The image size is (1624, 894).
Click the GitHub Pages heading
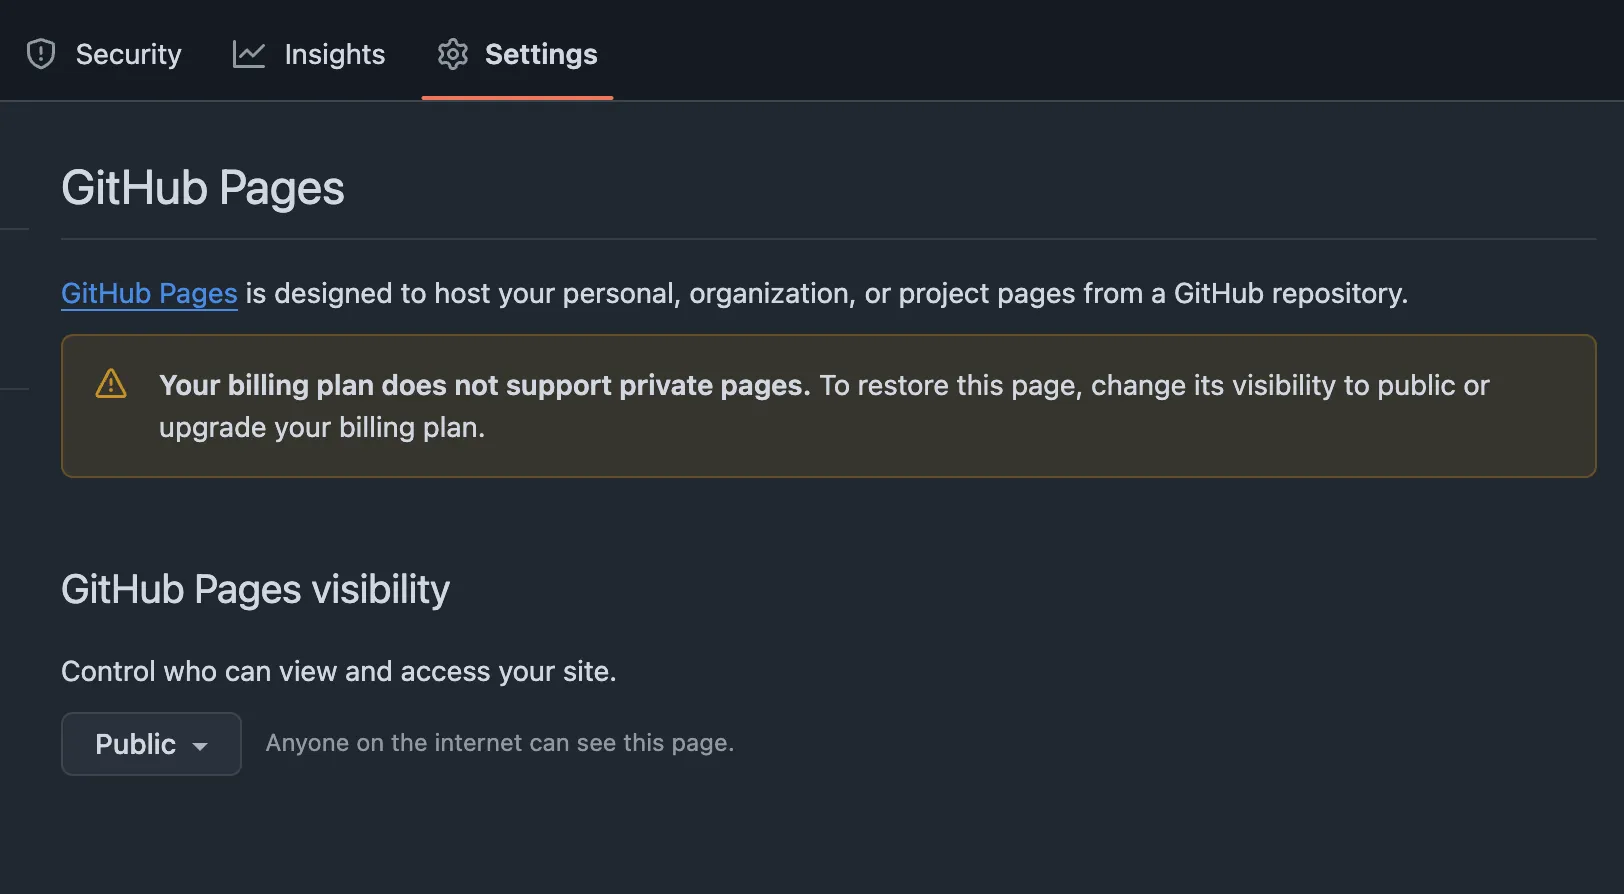pos(203,188)
